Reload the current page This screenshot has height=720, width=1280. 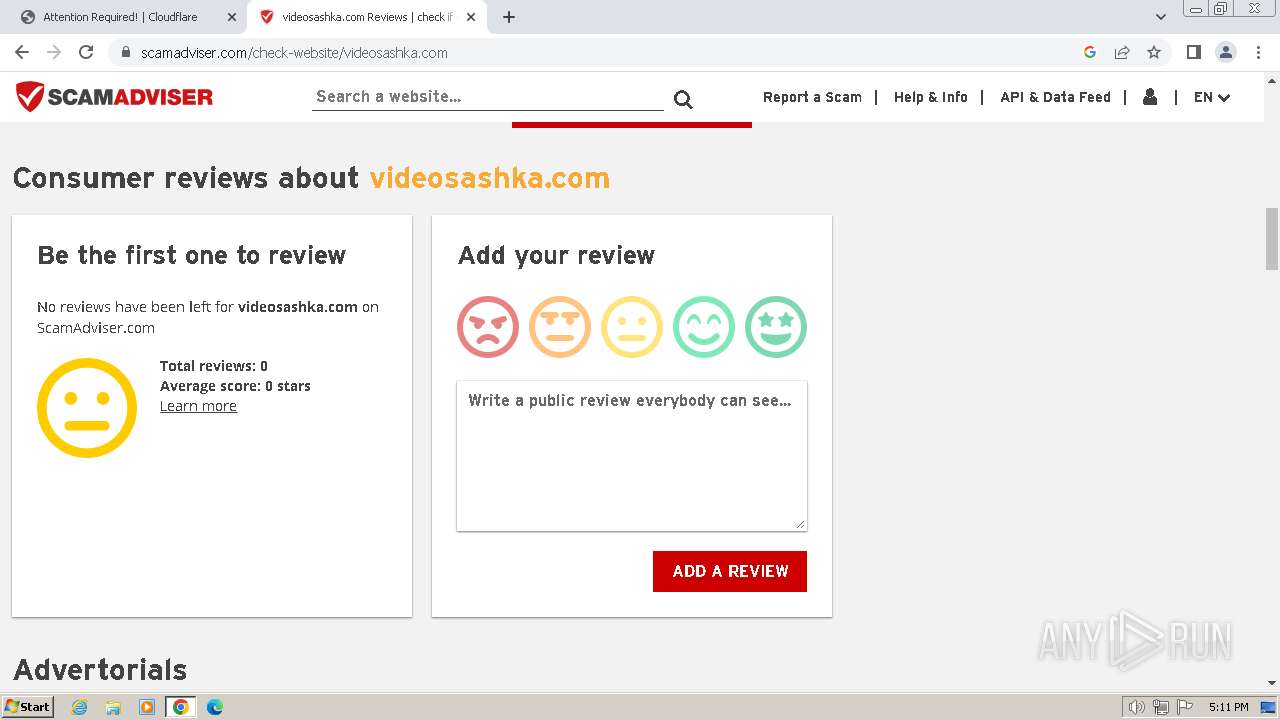pyautogui.click(x=86, y=52)
